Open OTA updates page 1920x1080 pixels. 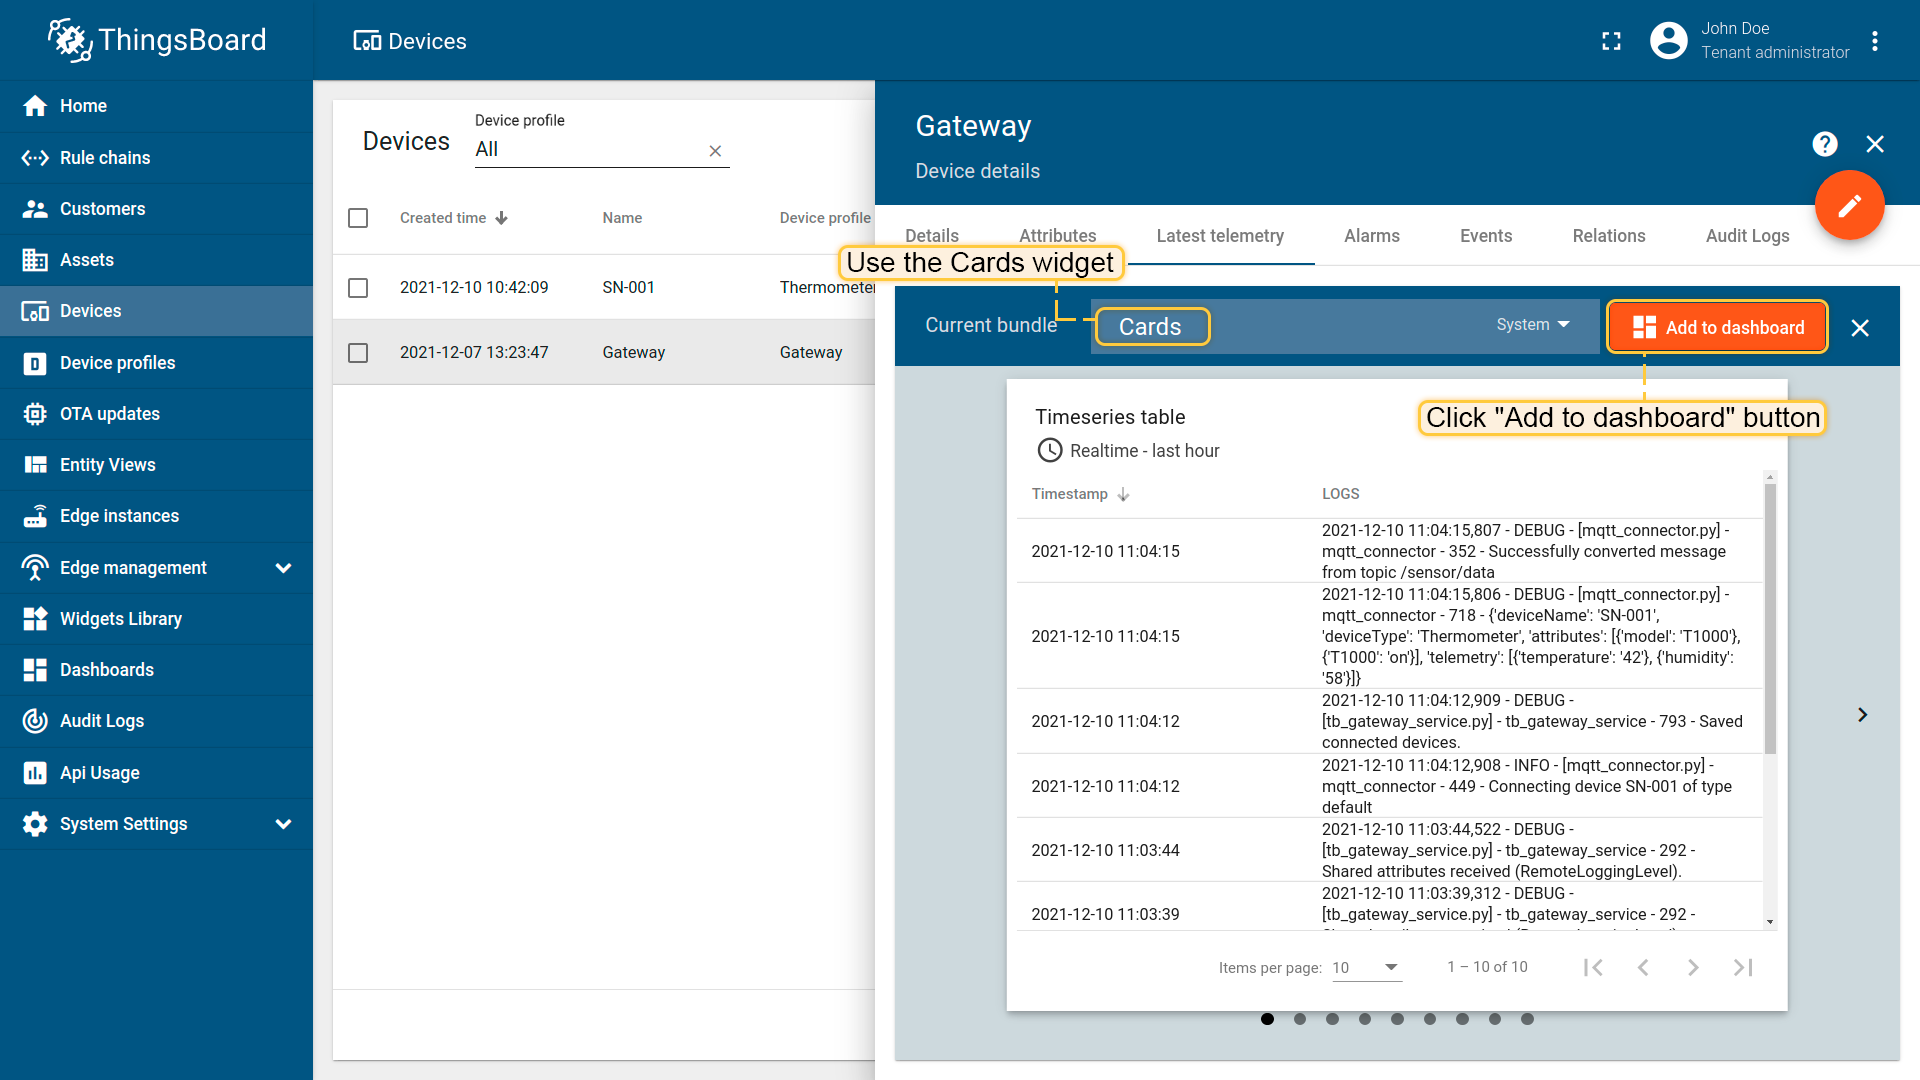(156, 414)
